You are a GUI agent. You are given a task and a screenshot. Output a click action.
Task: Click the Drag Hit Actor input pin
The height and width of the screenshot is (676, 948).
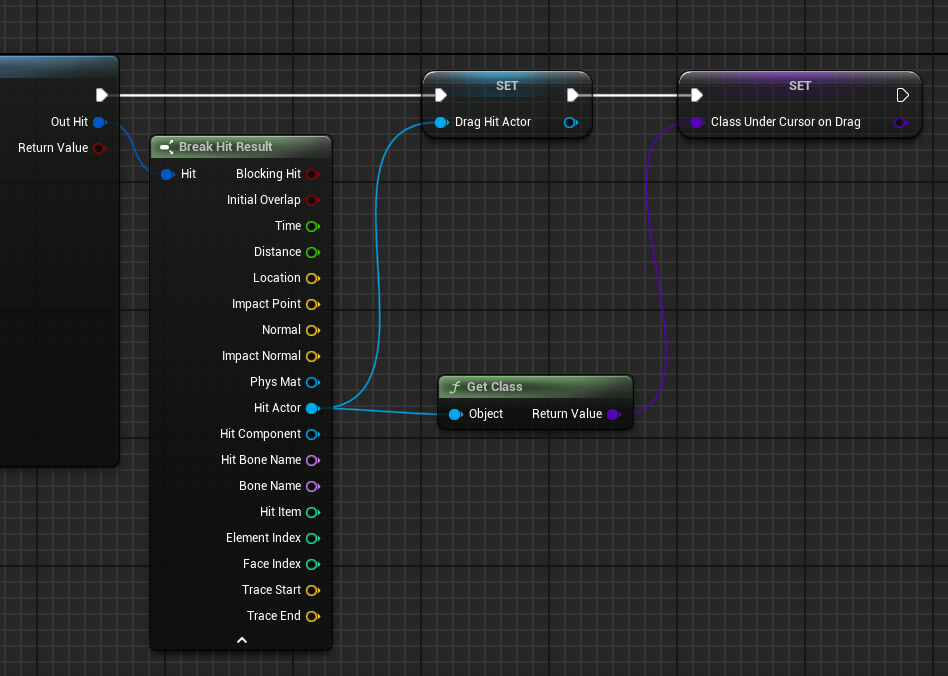pyautogui.click(x=441, y=122)
